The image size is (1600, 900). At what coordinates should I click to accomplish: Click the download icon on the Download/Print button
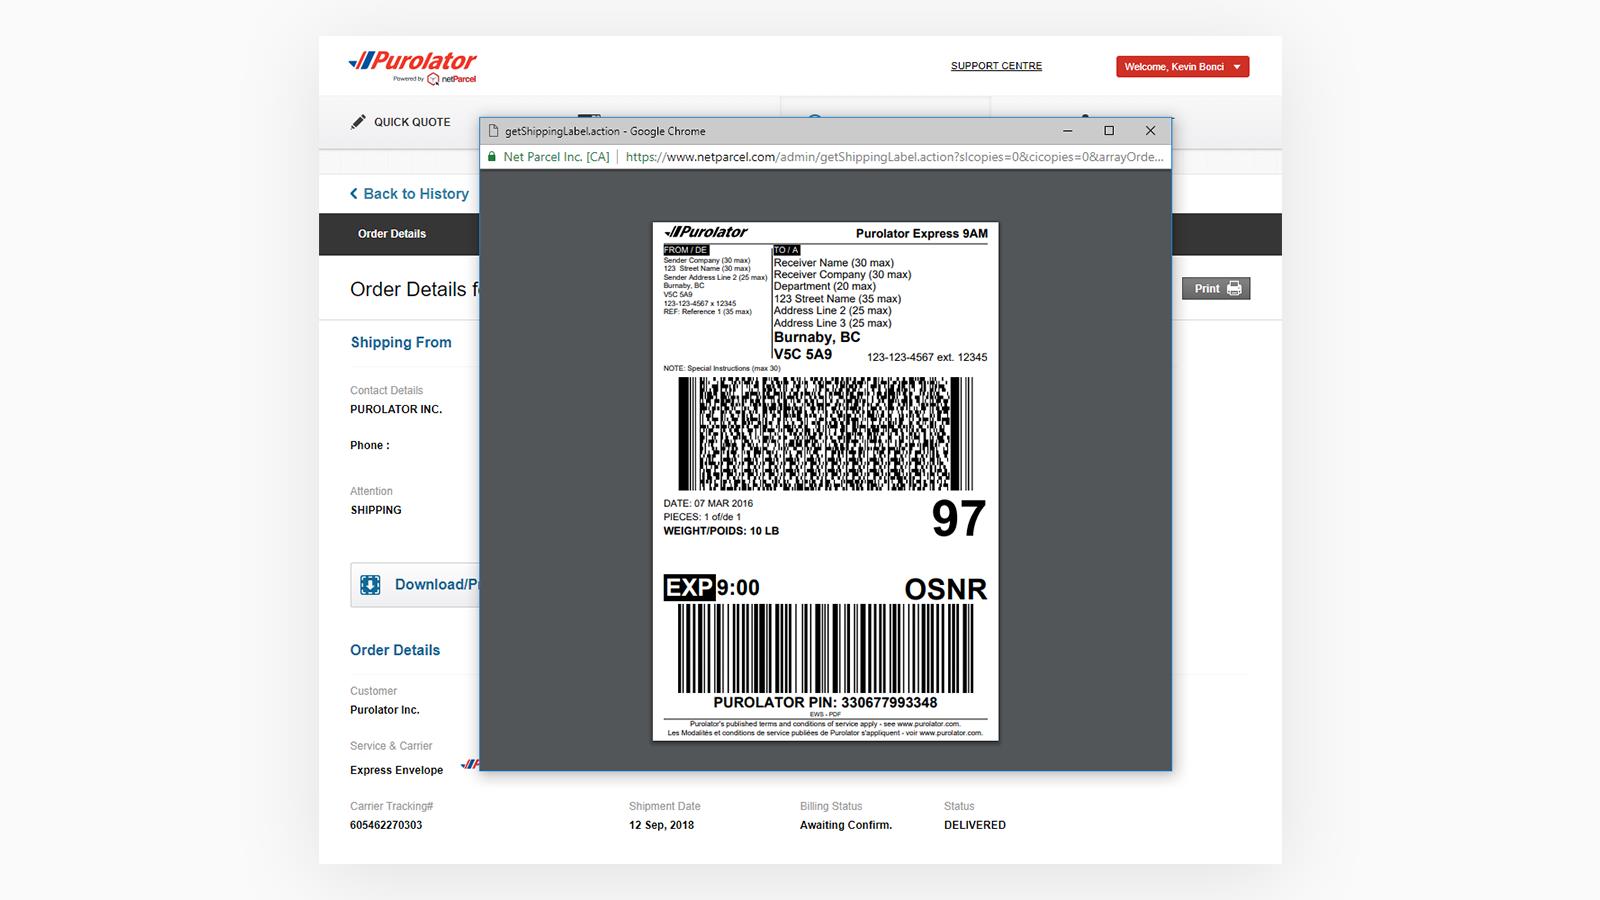pos(370,584)
